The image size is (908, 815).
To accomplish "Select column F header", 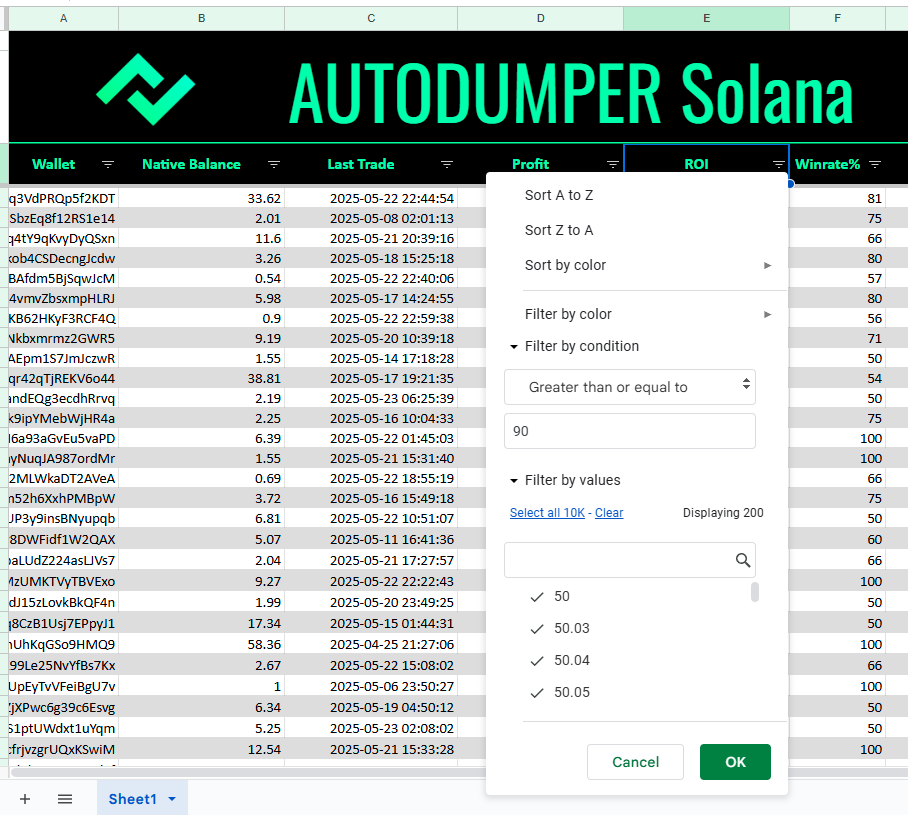I will [x=837, y=19].
